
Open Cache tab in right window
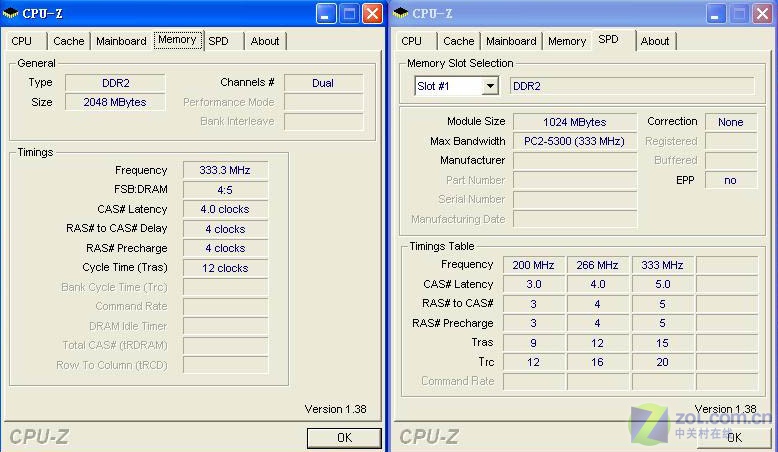[x=458, y=41]
